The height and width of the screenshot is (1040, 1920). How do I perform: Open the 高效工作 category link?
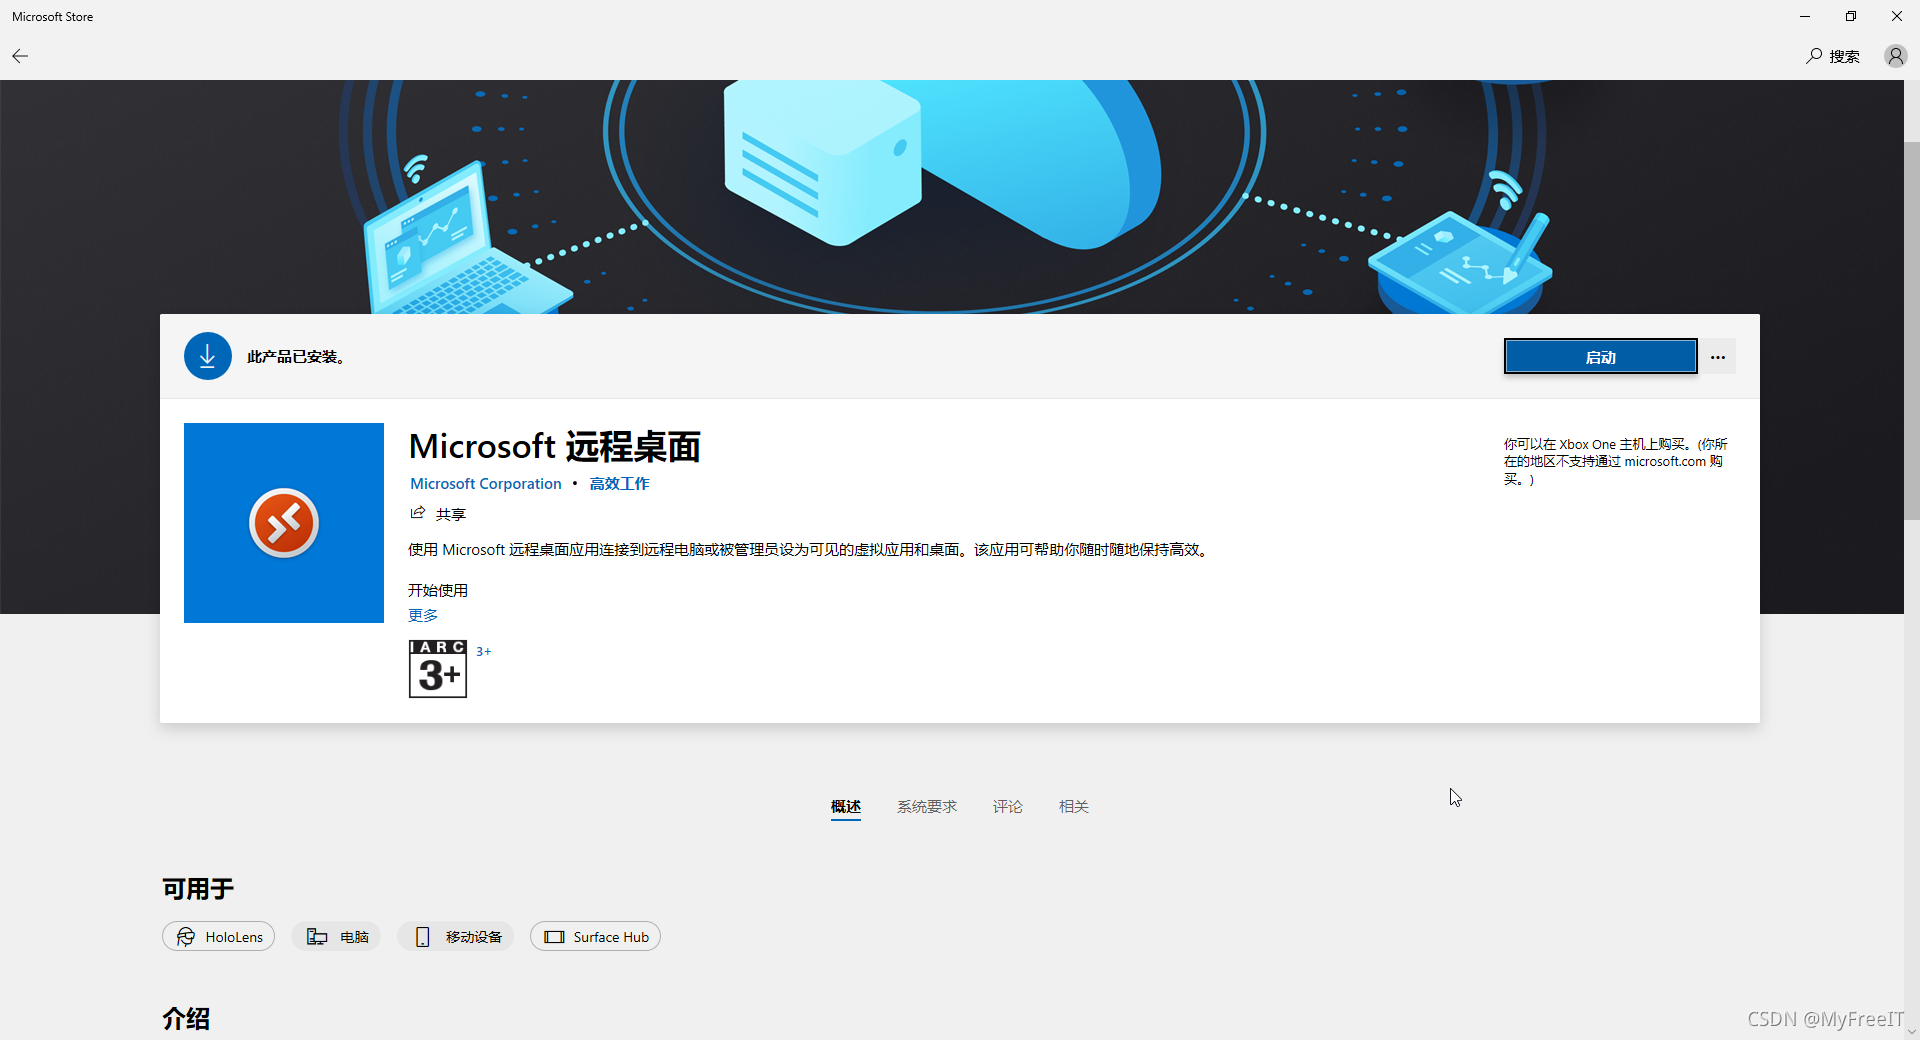tap(620, 484)
